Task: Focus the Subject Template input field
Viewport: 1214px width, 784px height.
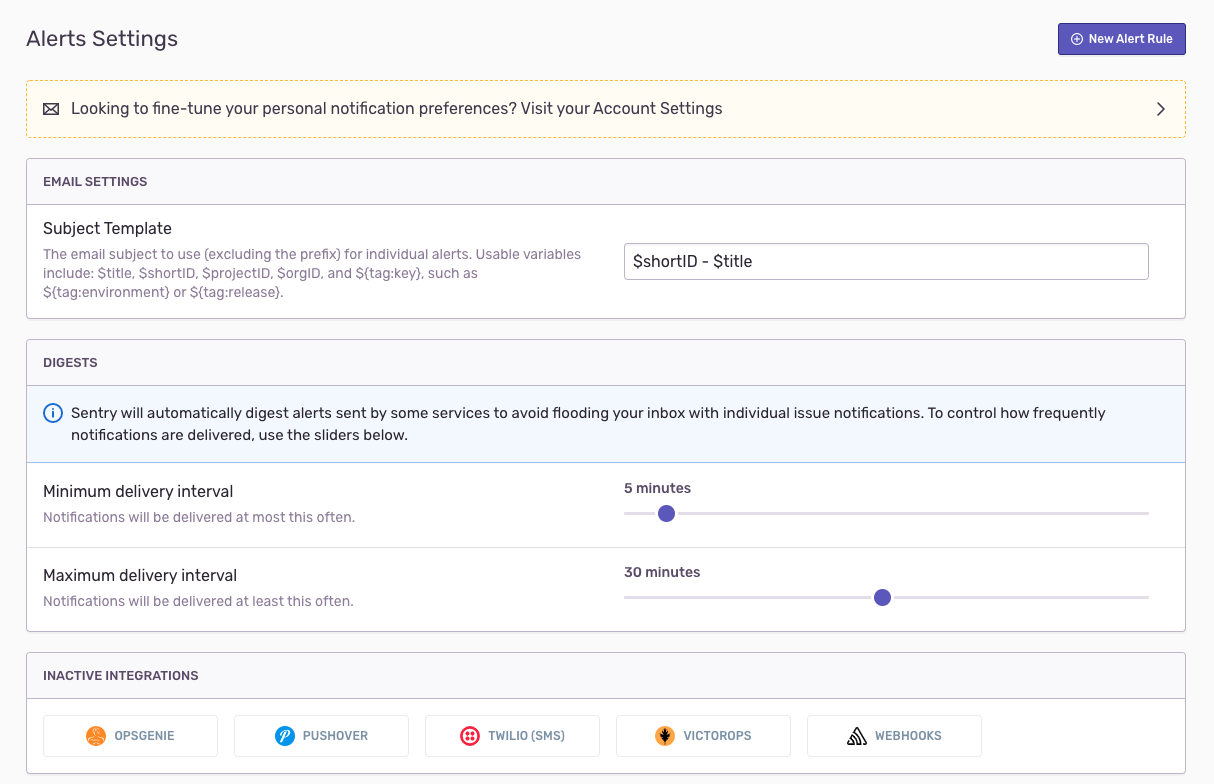Action: click(885, 262)
